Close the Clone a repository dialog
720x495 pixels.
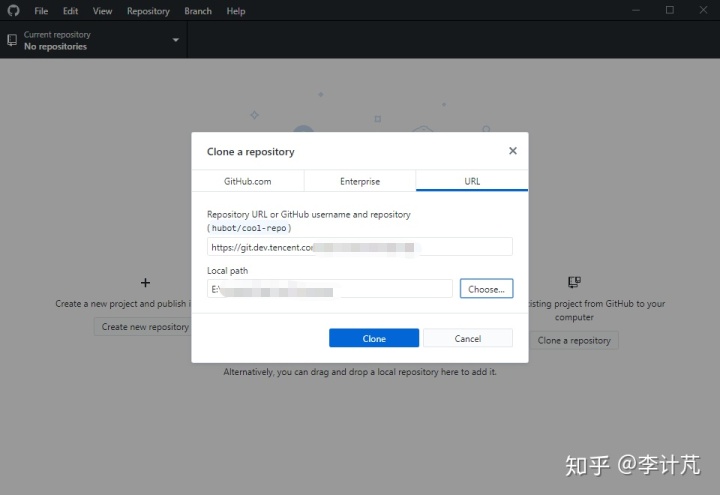513,151
